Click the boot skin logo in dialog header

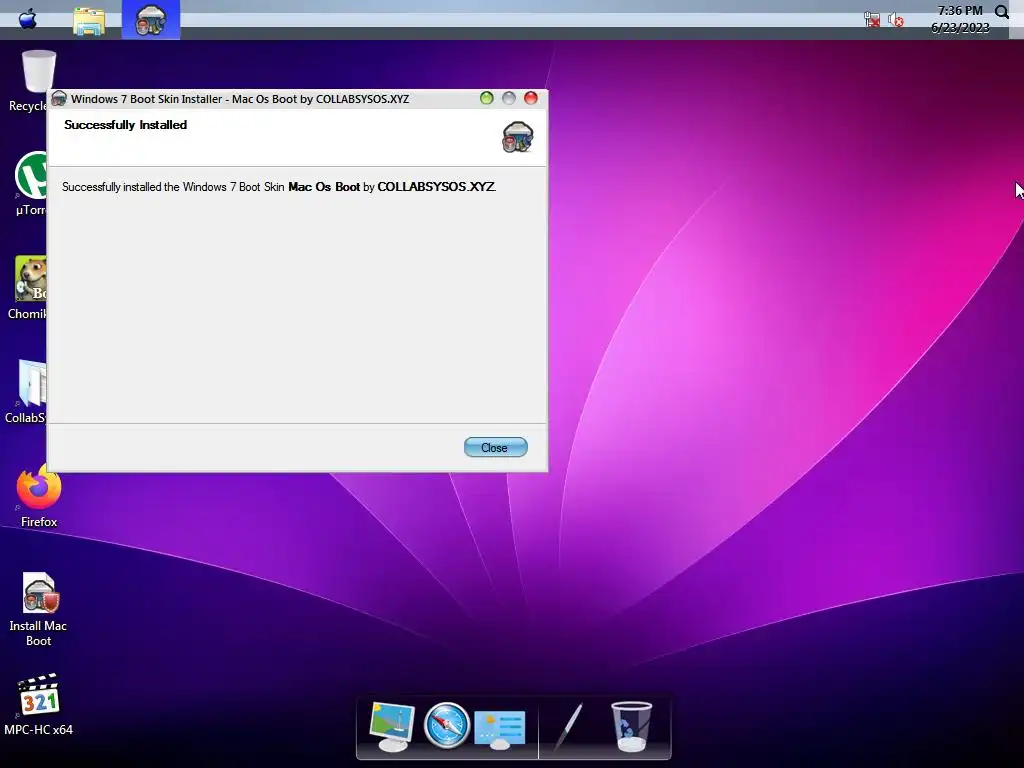point(518,137)
